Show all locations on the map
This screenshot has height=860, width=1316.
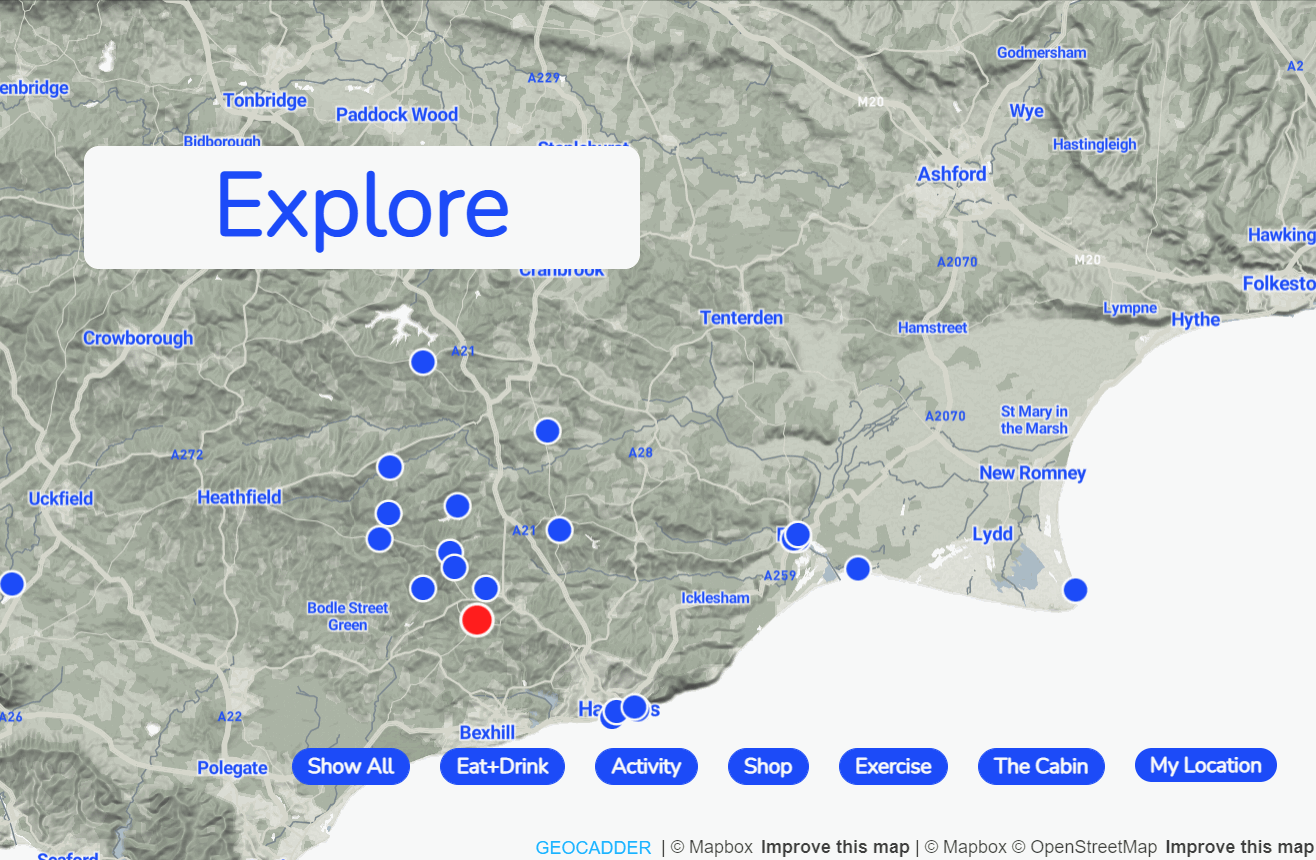(351, 767)
